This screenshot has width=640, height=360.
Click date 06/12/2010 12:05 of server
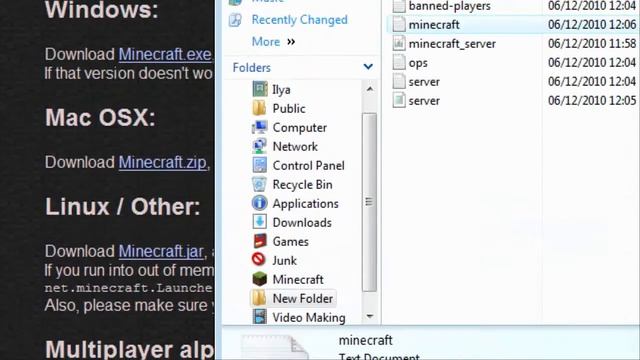pos(592,100)
